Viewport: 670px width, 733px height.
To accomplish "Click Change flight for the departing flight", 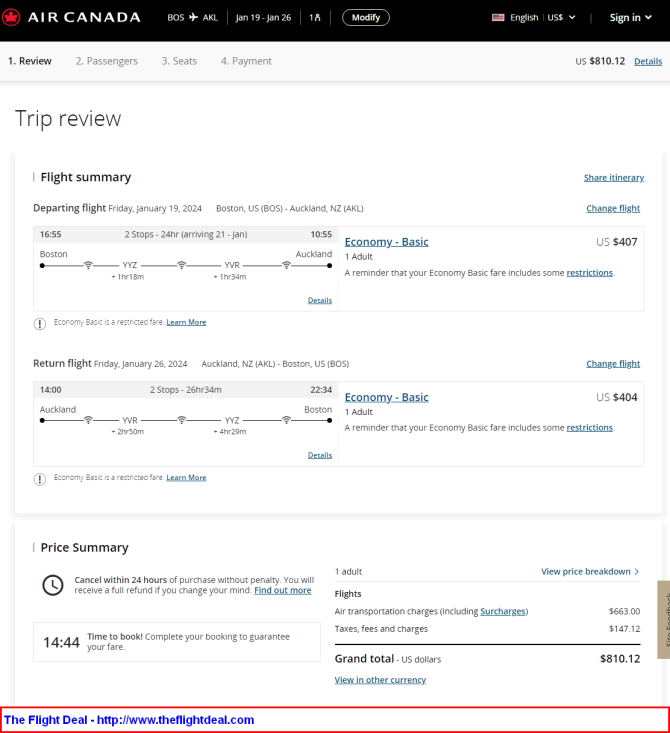I will 613,209.
